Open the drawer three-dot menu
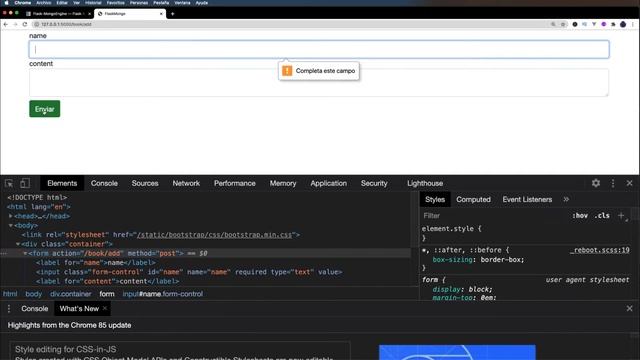The image size is (640, 360). (9, 309)
